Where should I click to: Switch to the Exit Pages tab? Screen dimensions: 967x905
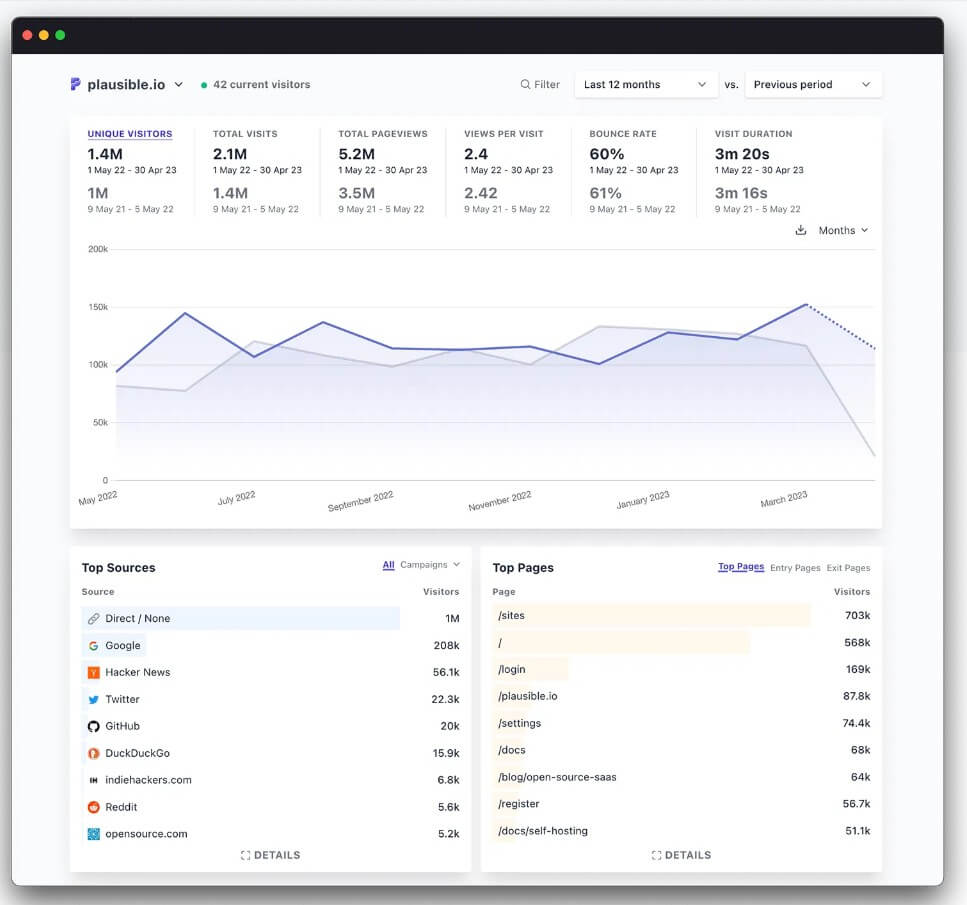click(848, 568)
